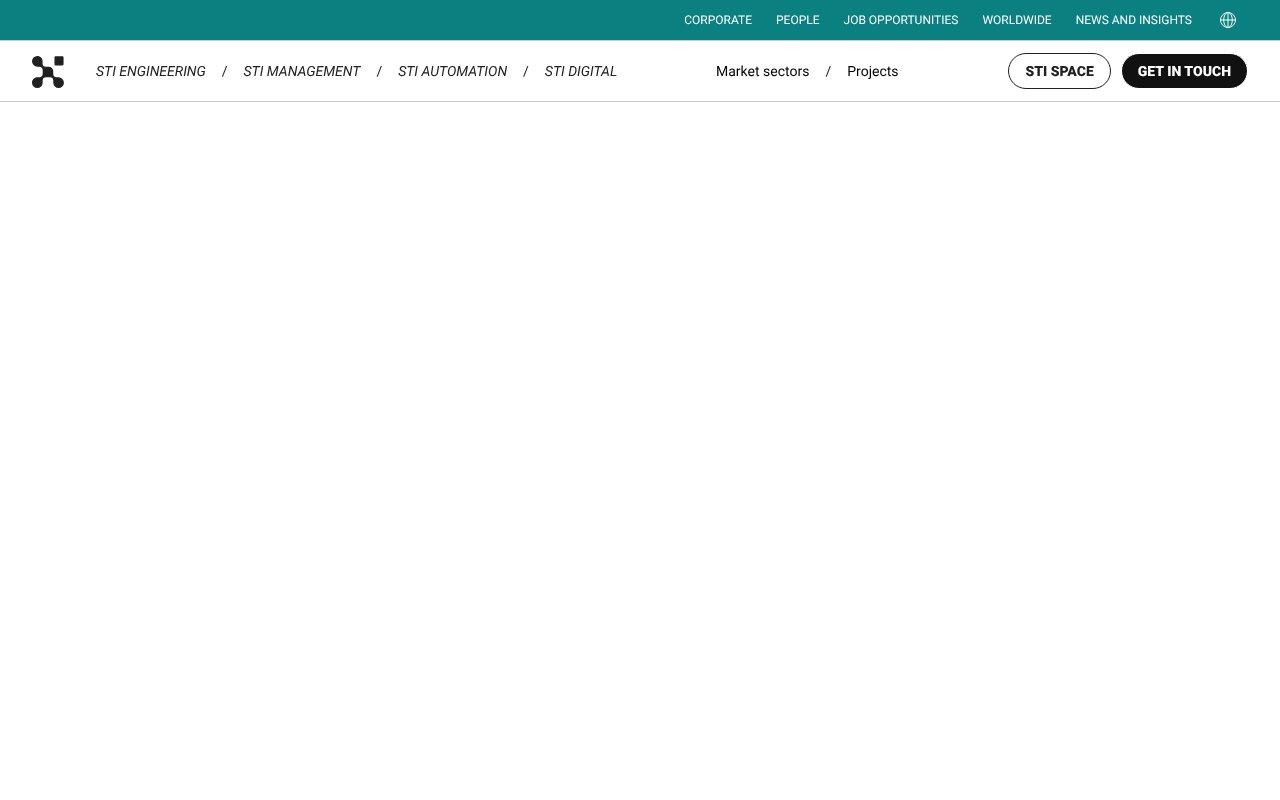Click the slash after STI MANAGEMENT

(x=379, y=71)
